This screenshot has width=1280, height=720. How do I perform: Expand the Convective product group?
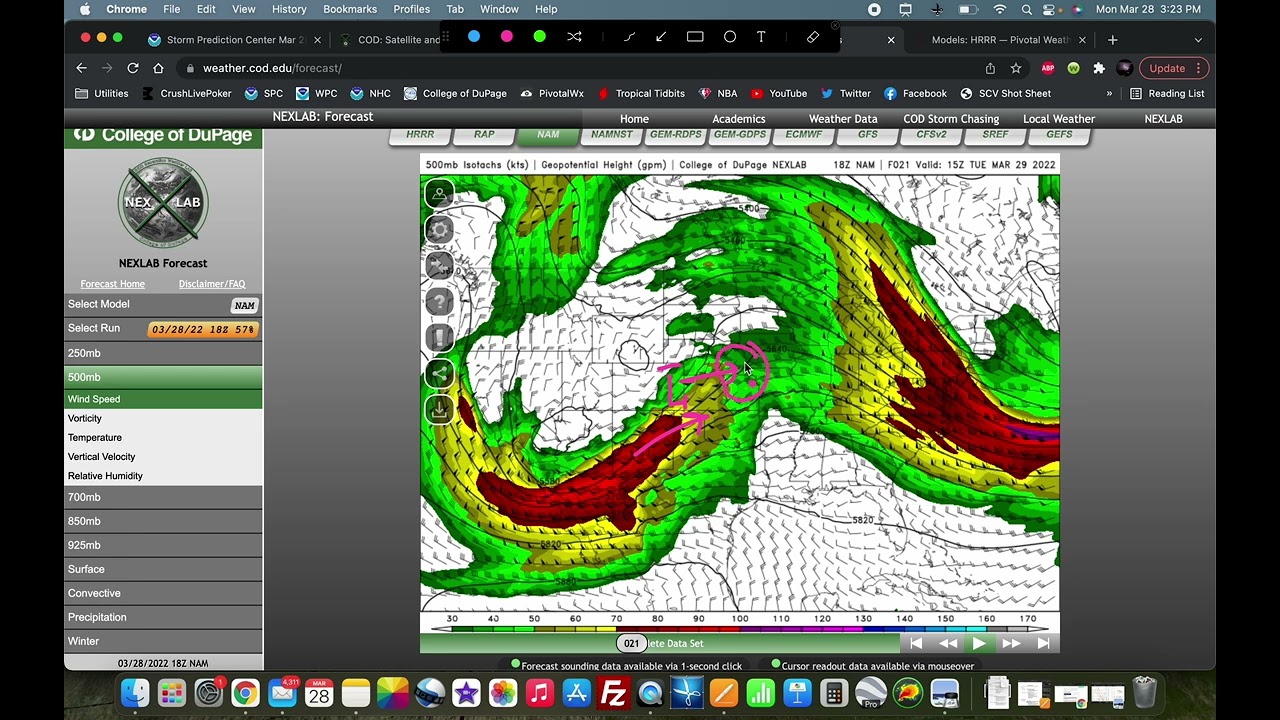coord(163,593)
